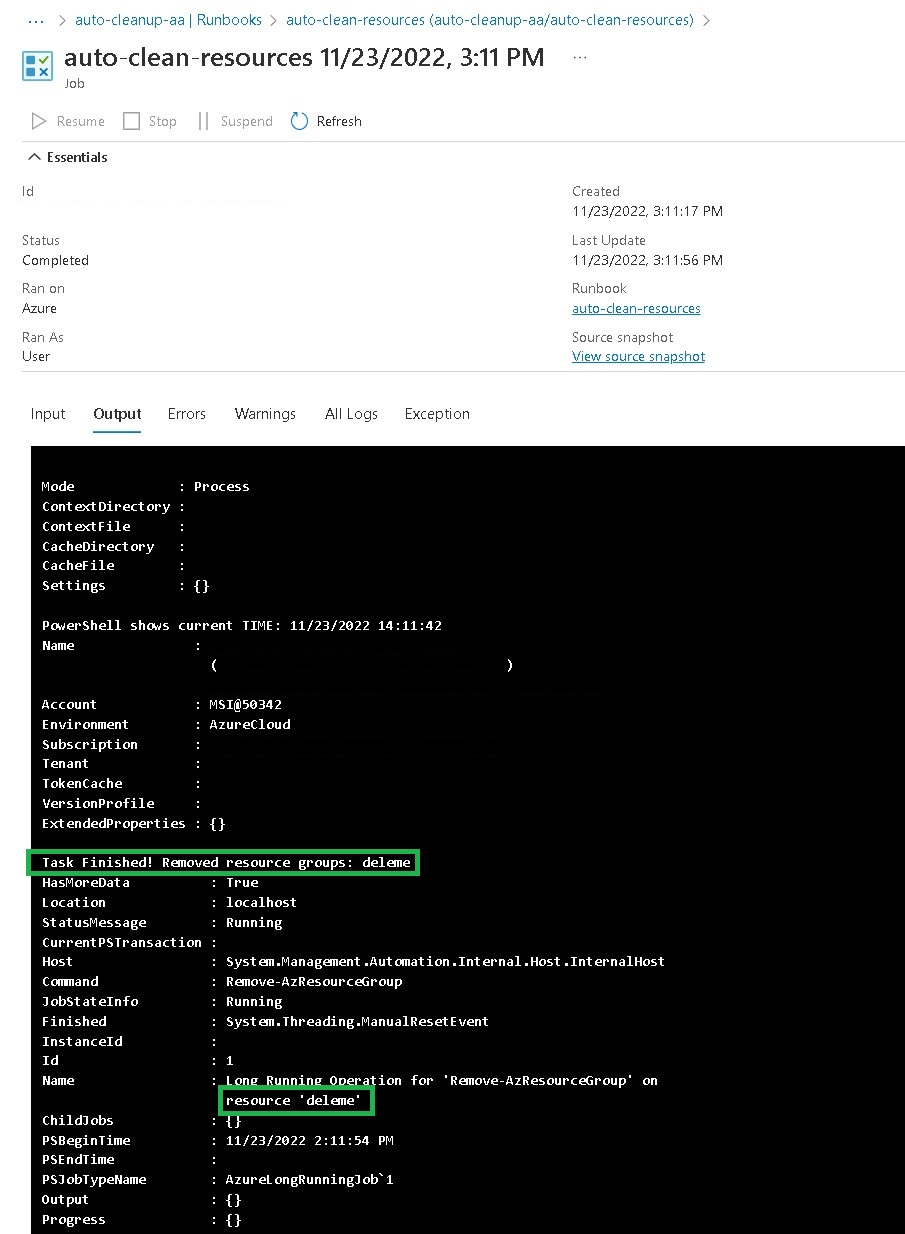Open the auto-clean-resources runbook link

(x=636, y=308)
